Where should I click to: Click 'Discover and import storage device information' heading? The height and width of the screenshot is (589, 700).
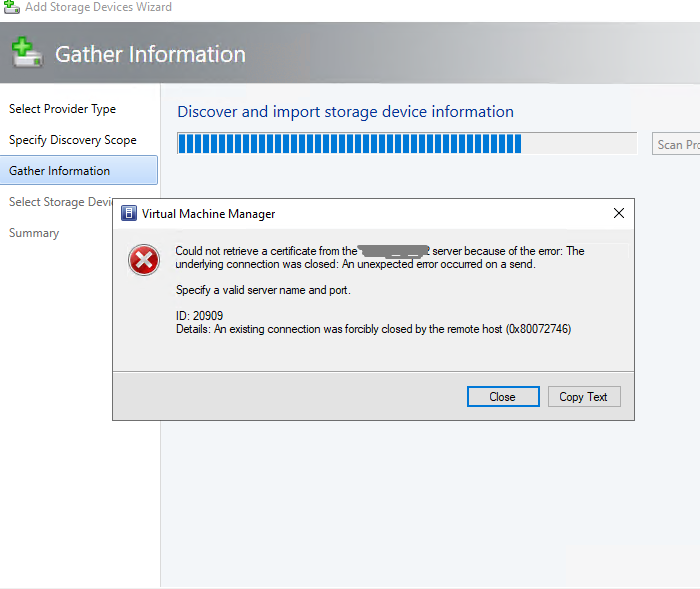point(346,112)
